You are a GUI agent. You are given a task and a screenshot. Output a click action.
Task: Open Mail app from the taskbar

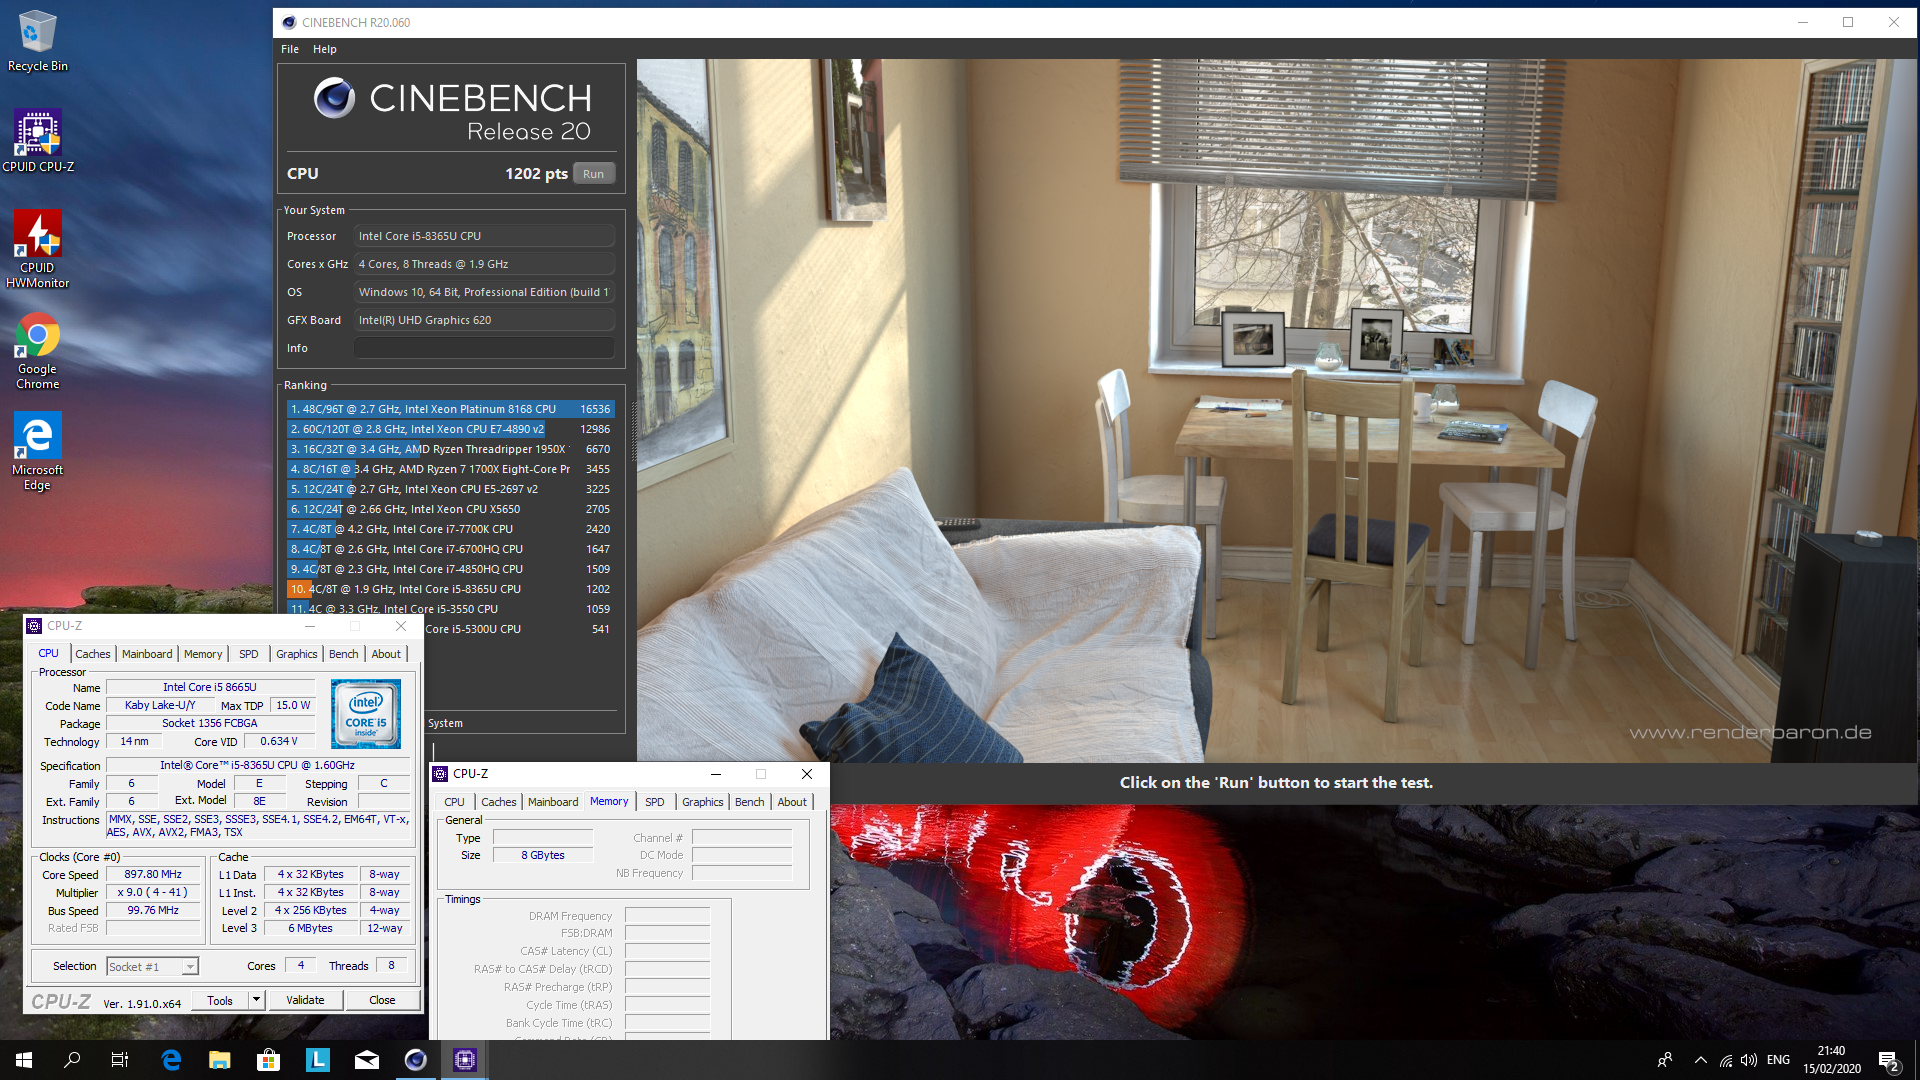coord(367,1060)
